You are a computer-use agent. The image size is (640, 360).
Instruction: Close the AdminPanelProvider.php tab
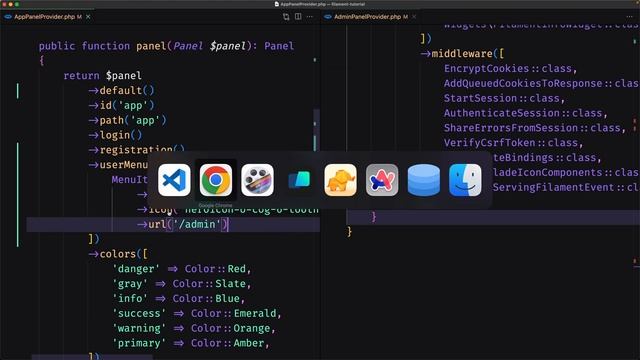414,17
